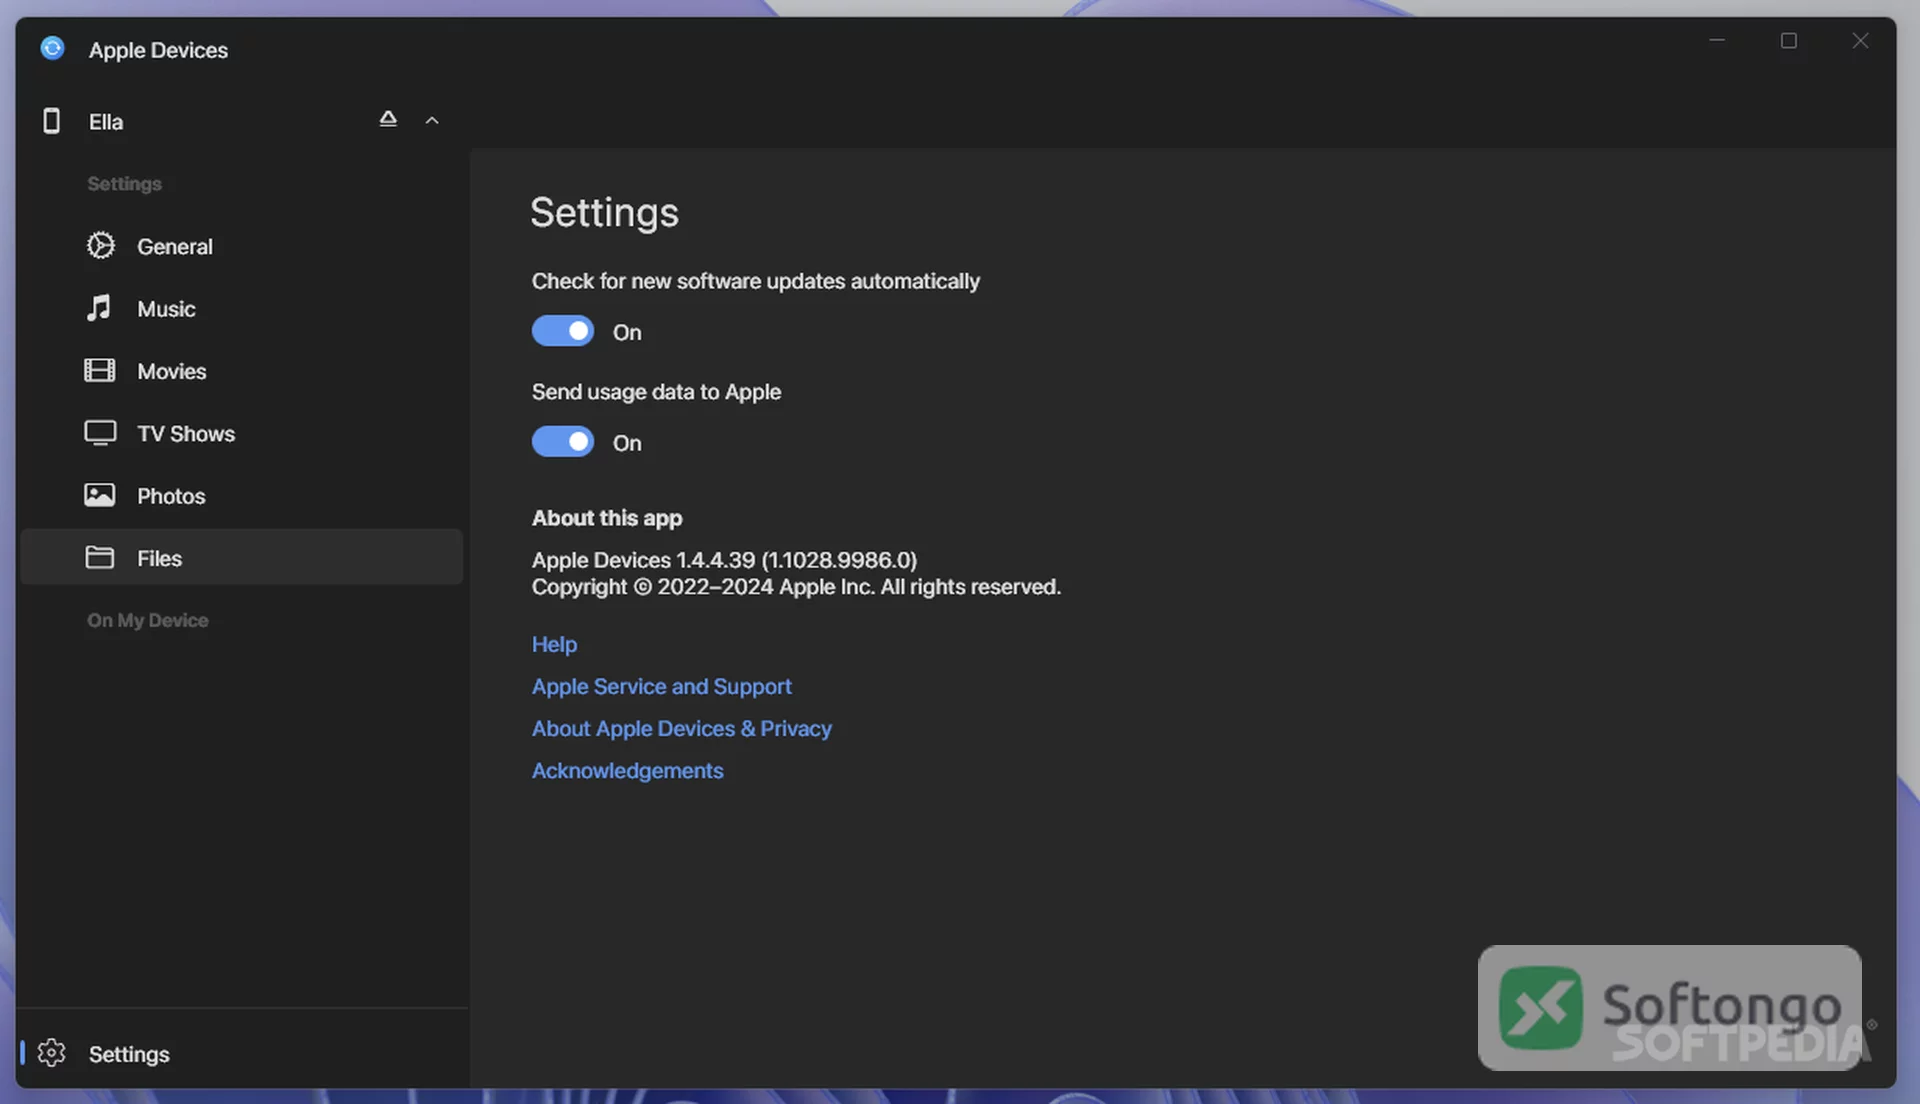Image resolution: width=1920 pixels, height=1104 pixels.
Task: Click the General gear icon in sidebar
Action: point(100,245)
